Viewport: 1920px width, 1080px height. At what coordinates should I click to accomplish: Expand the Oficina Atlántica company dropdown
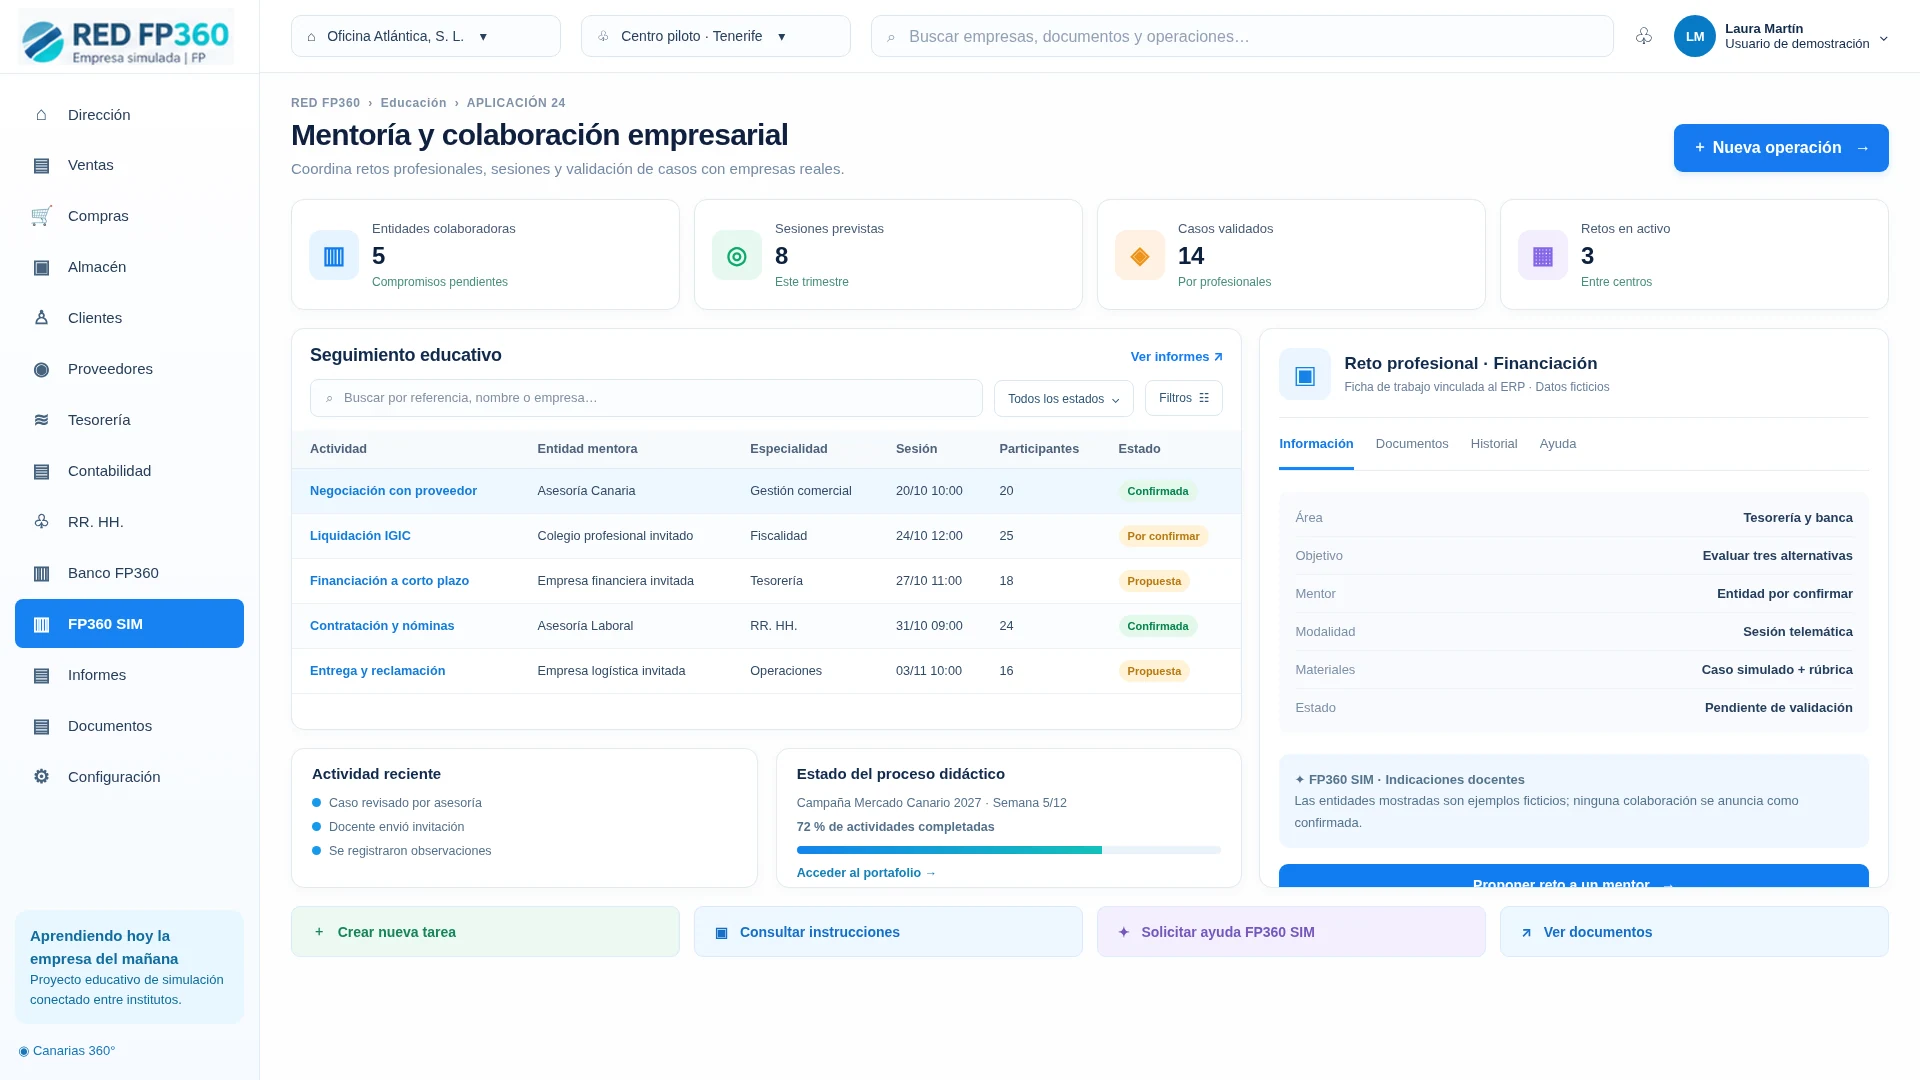point(426,36)
